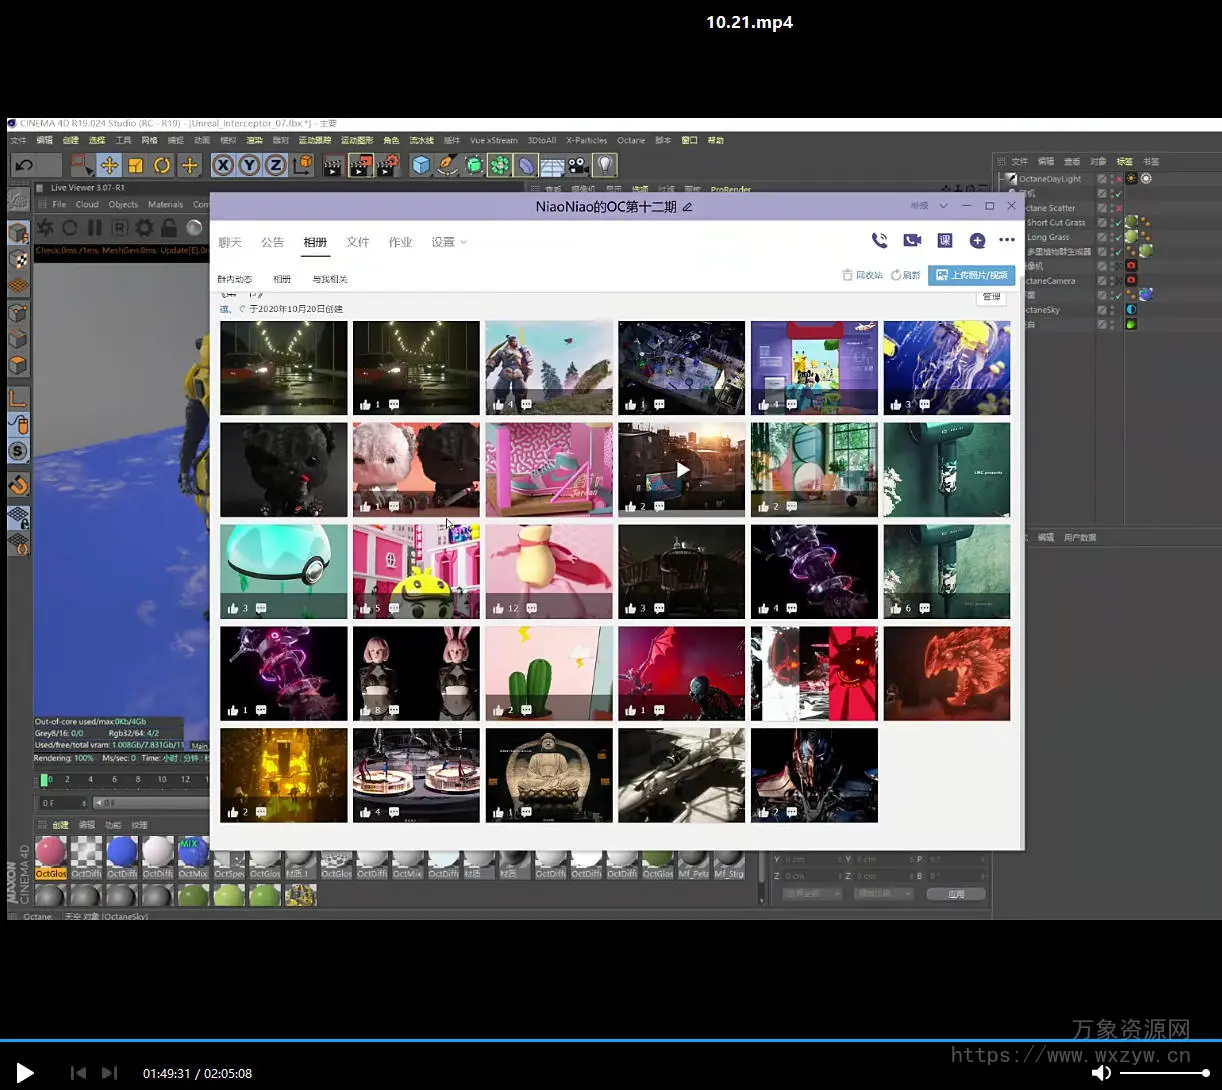
Task: Select the Rotate tool in the toolbar
Action: click(162, 165)
